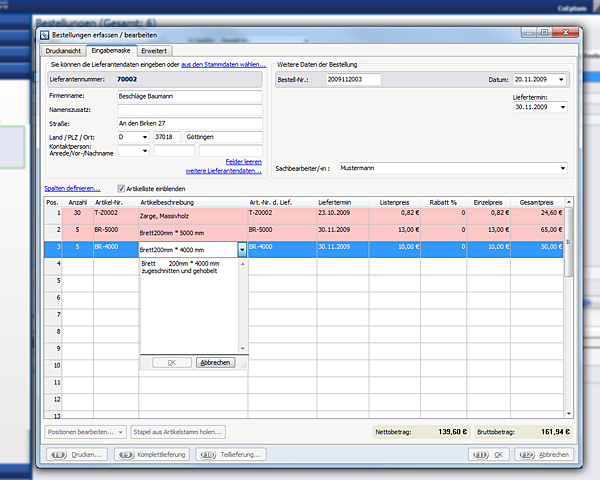Open 'Positionen bearbeiten...' dropdown button

click(85, 432)
